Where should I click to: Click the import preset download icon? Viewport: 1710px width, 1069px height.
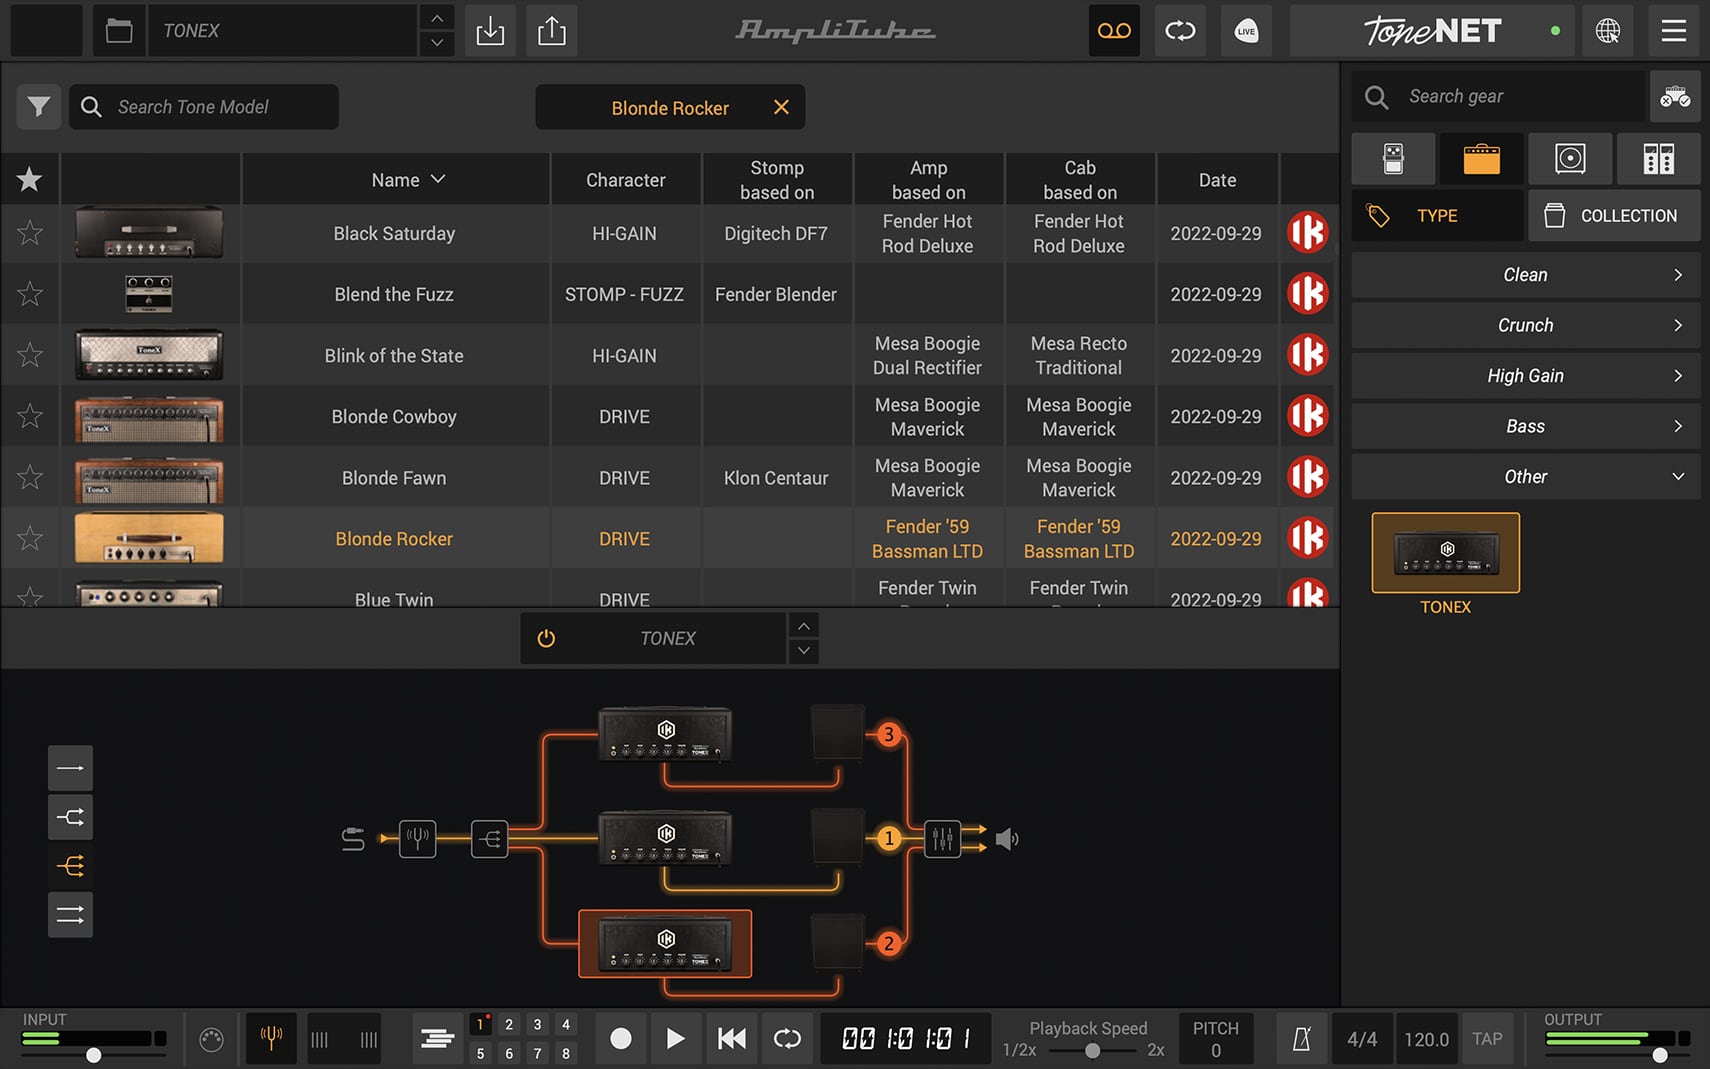(490, 31)
